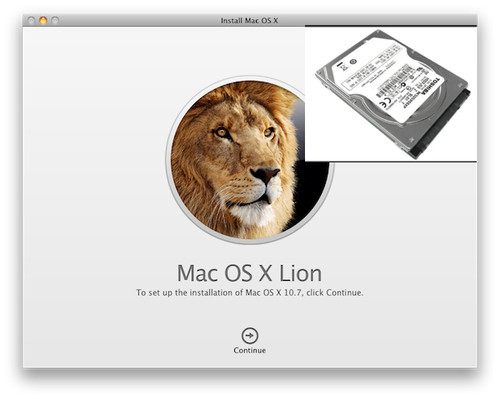Image resolution: width=500 pixels, height=399 pixels.
Task: Click the Install Mac OS X title
Action: click(249, 20)
